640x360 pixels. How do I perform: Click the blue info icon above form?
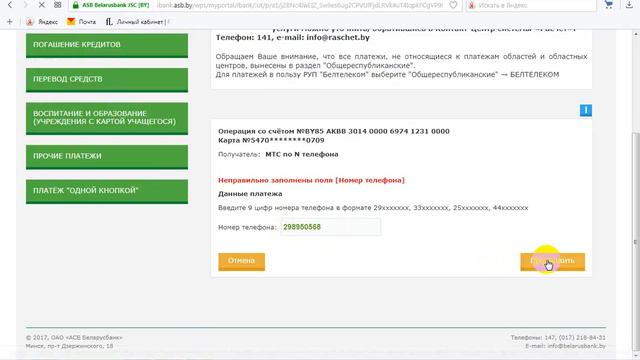click(x=586, y=110)
